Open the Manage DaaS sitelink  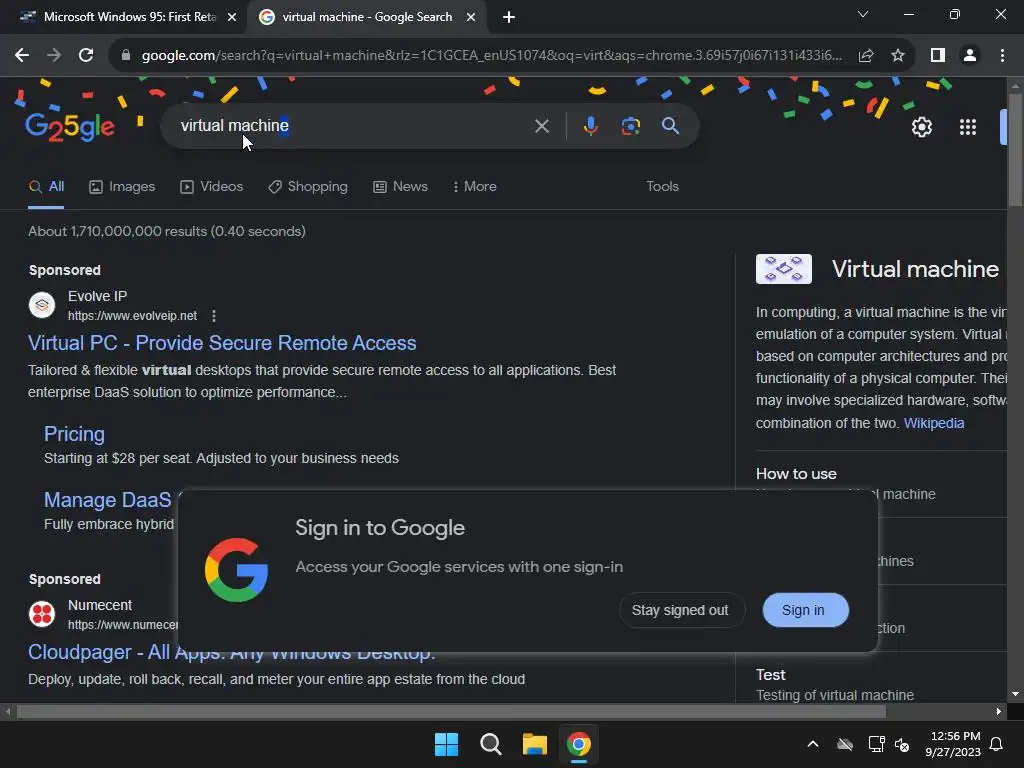click(108, 500)
